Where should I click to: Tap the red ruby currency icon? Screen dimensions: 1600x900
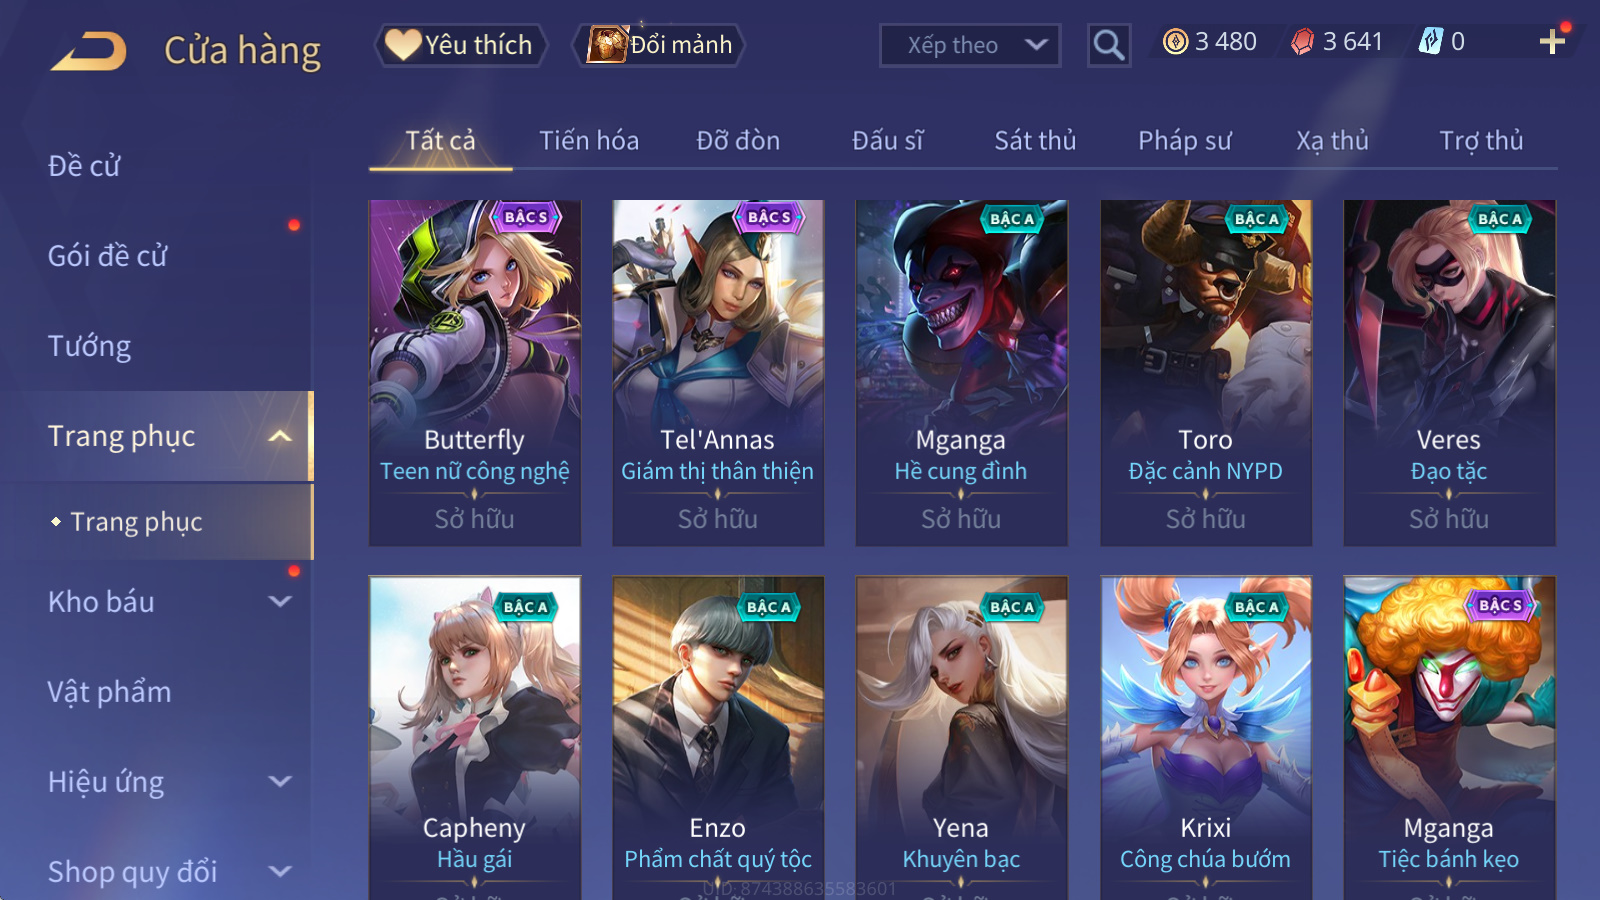click(x=1302, y=41)
